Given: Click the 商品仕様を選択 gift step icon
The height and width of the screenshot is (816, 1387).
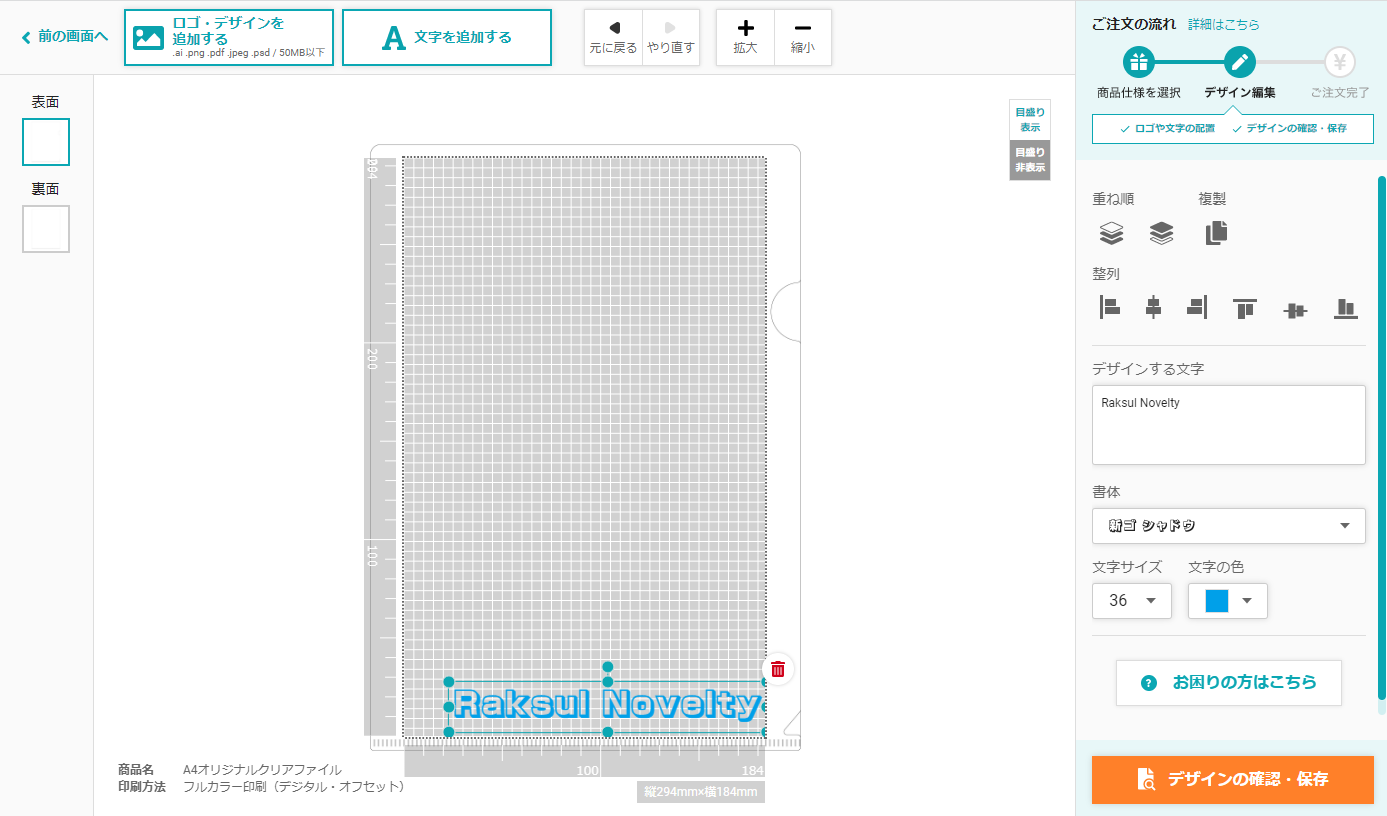Looking at the screenshot, I should [x=1139, y=62].
